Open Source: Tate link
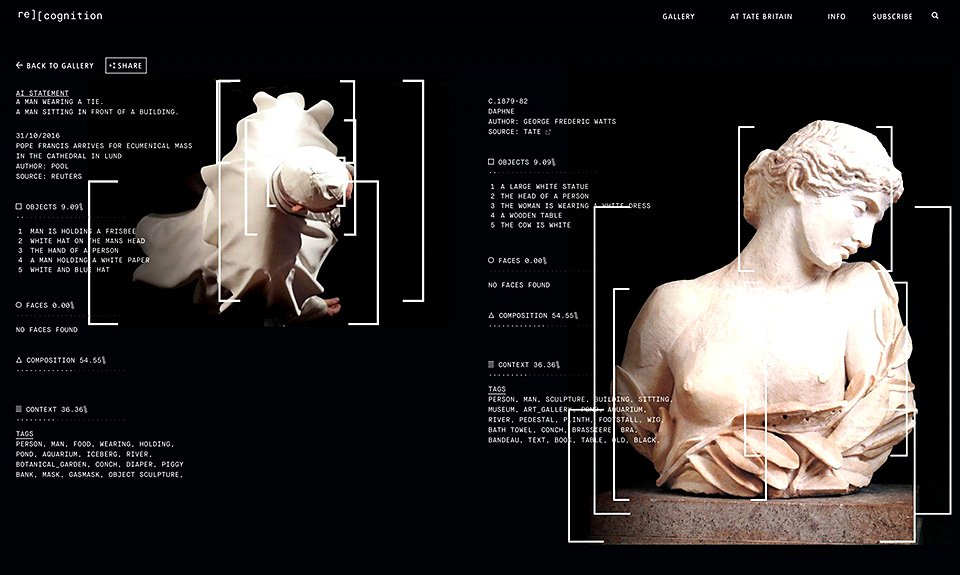The image size is (960, 575). pos(519,132)
